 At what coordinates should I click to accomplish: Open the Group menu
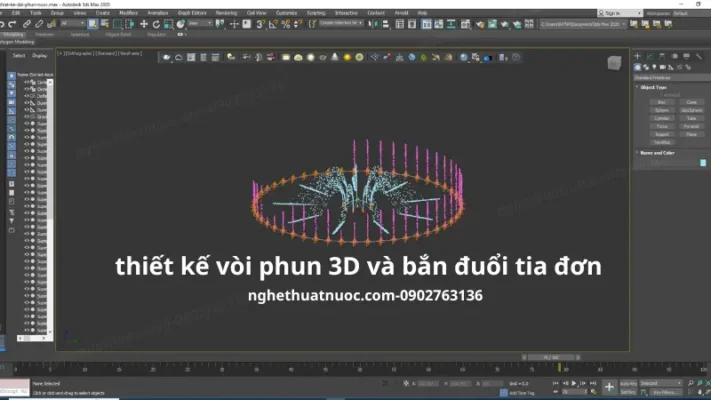[x=57, y=13]
